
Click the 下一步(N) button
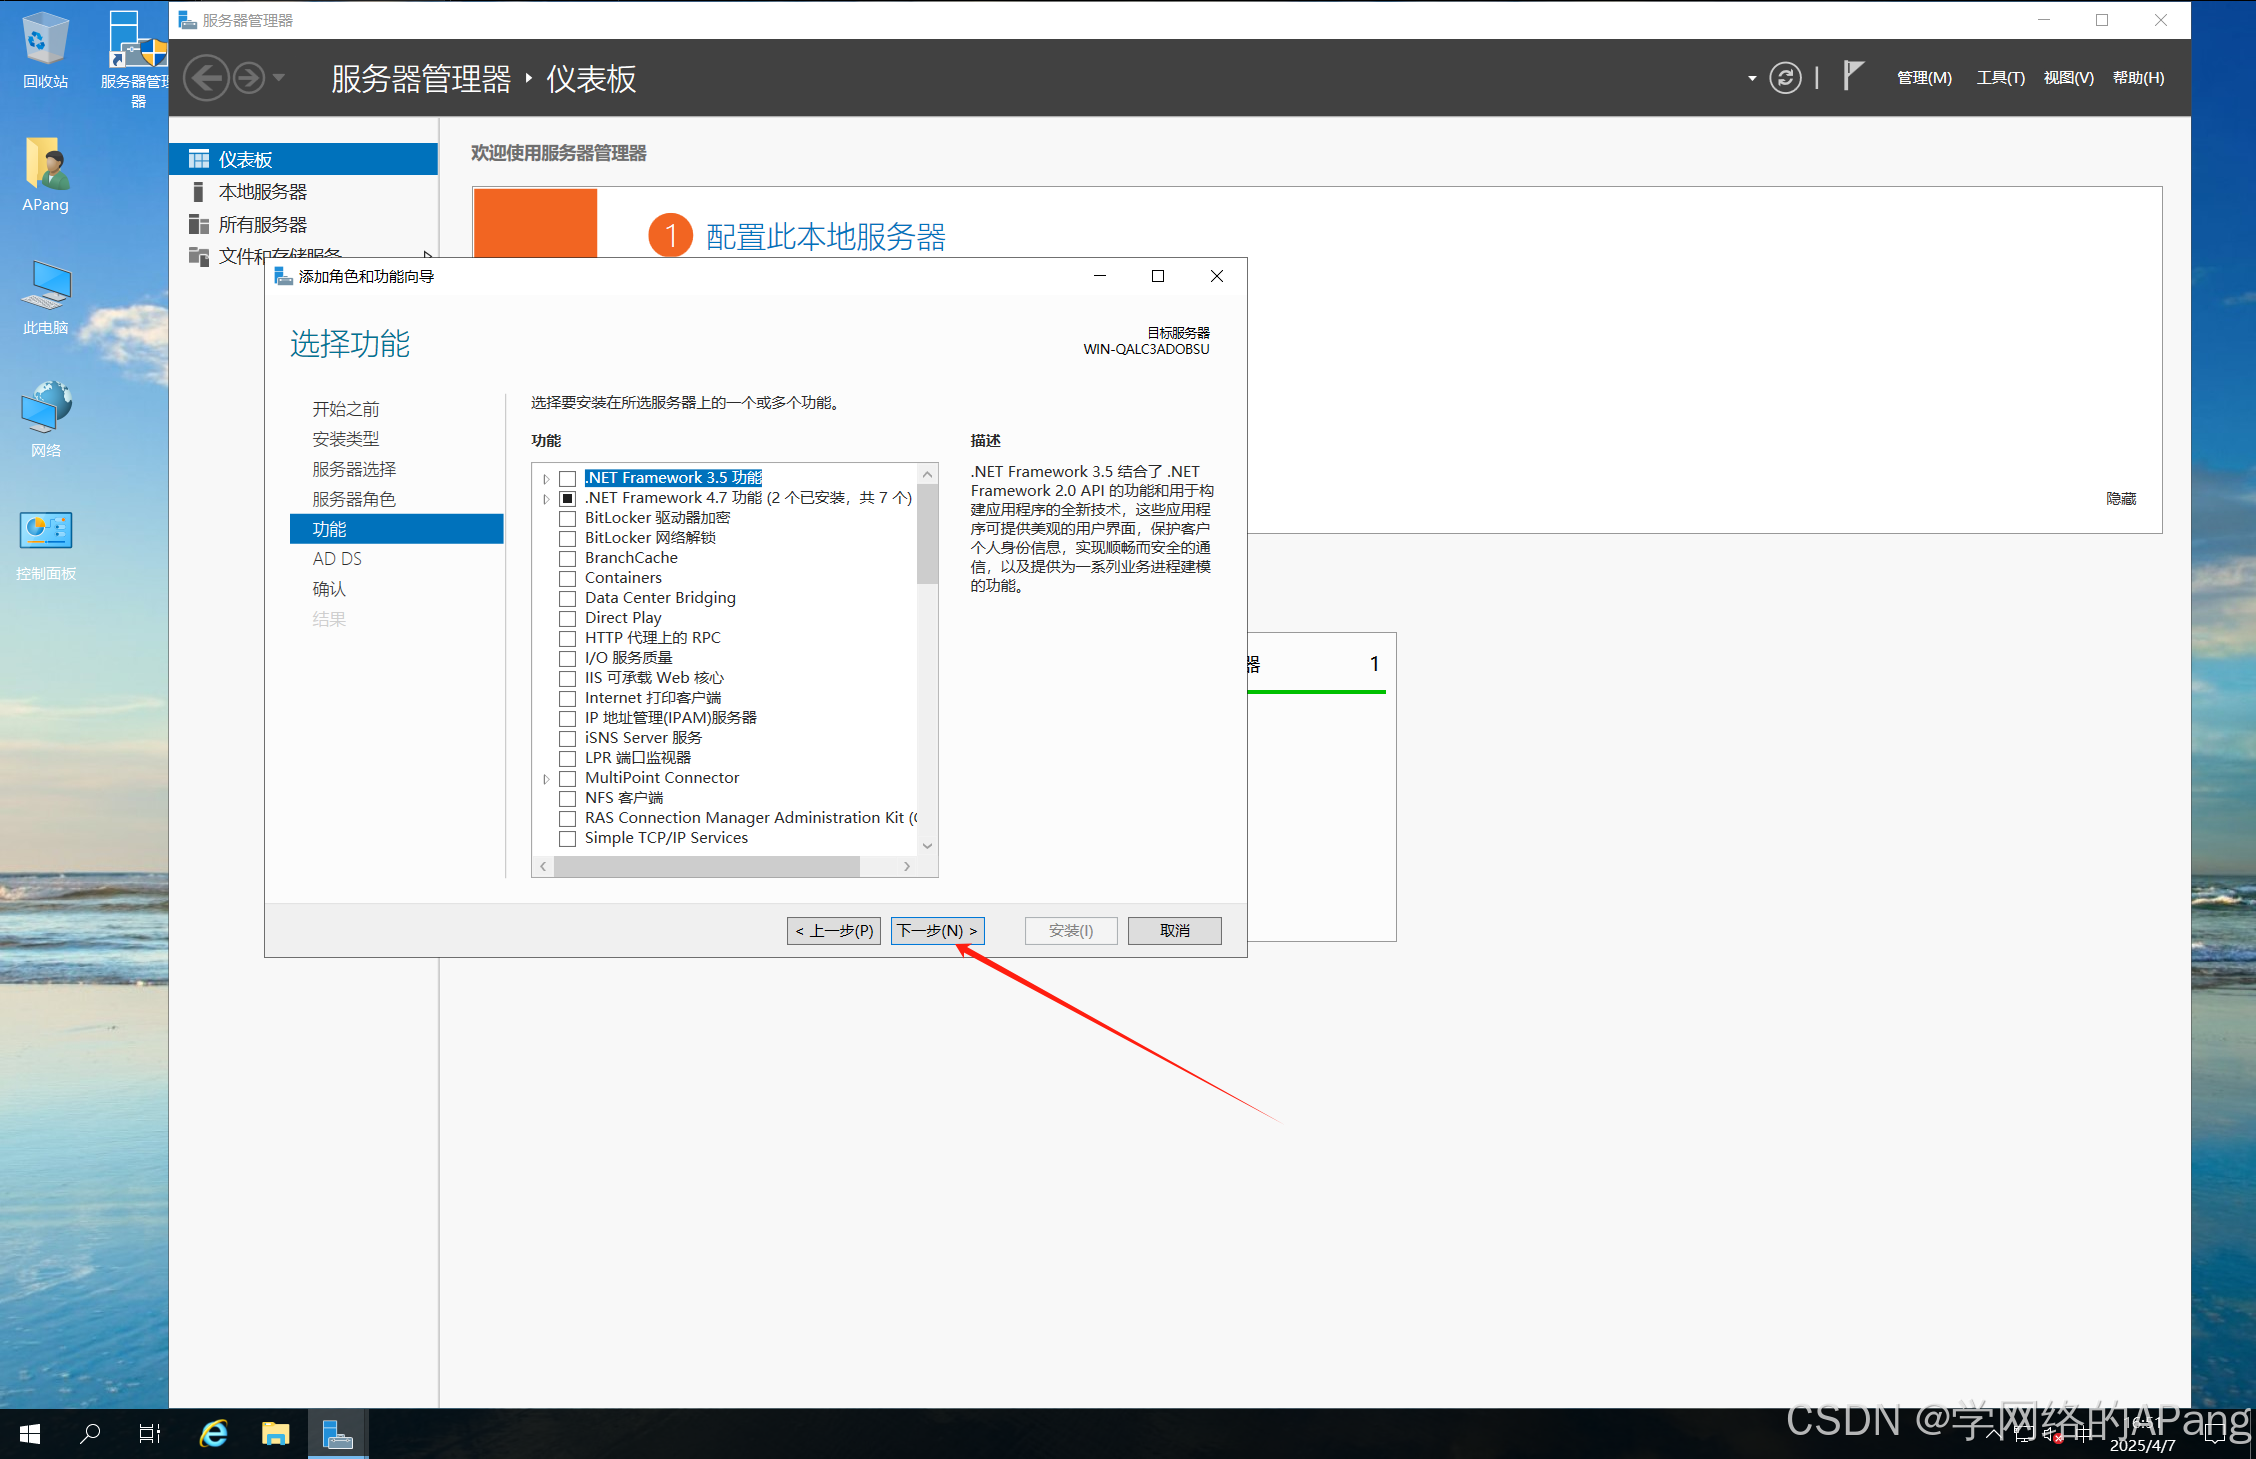point(937,931)
